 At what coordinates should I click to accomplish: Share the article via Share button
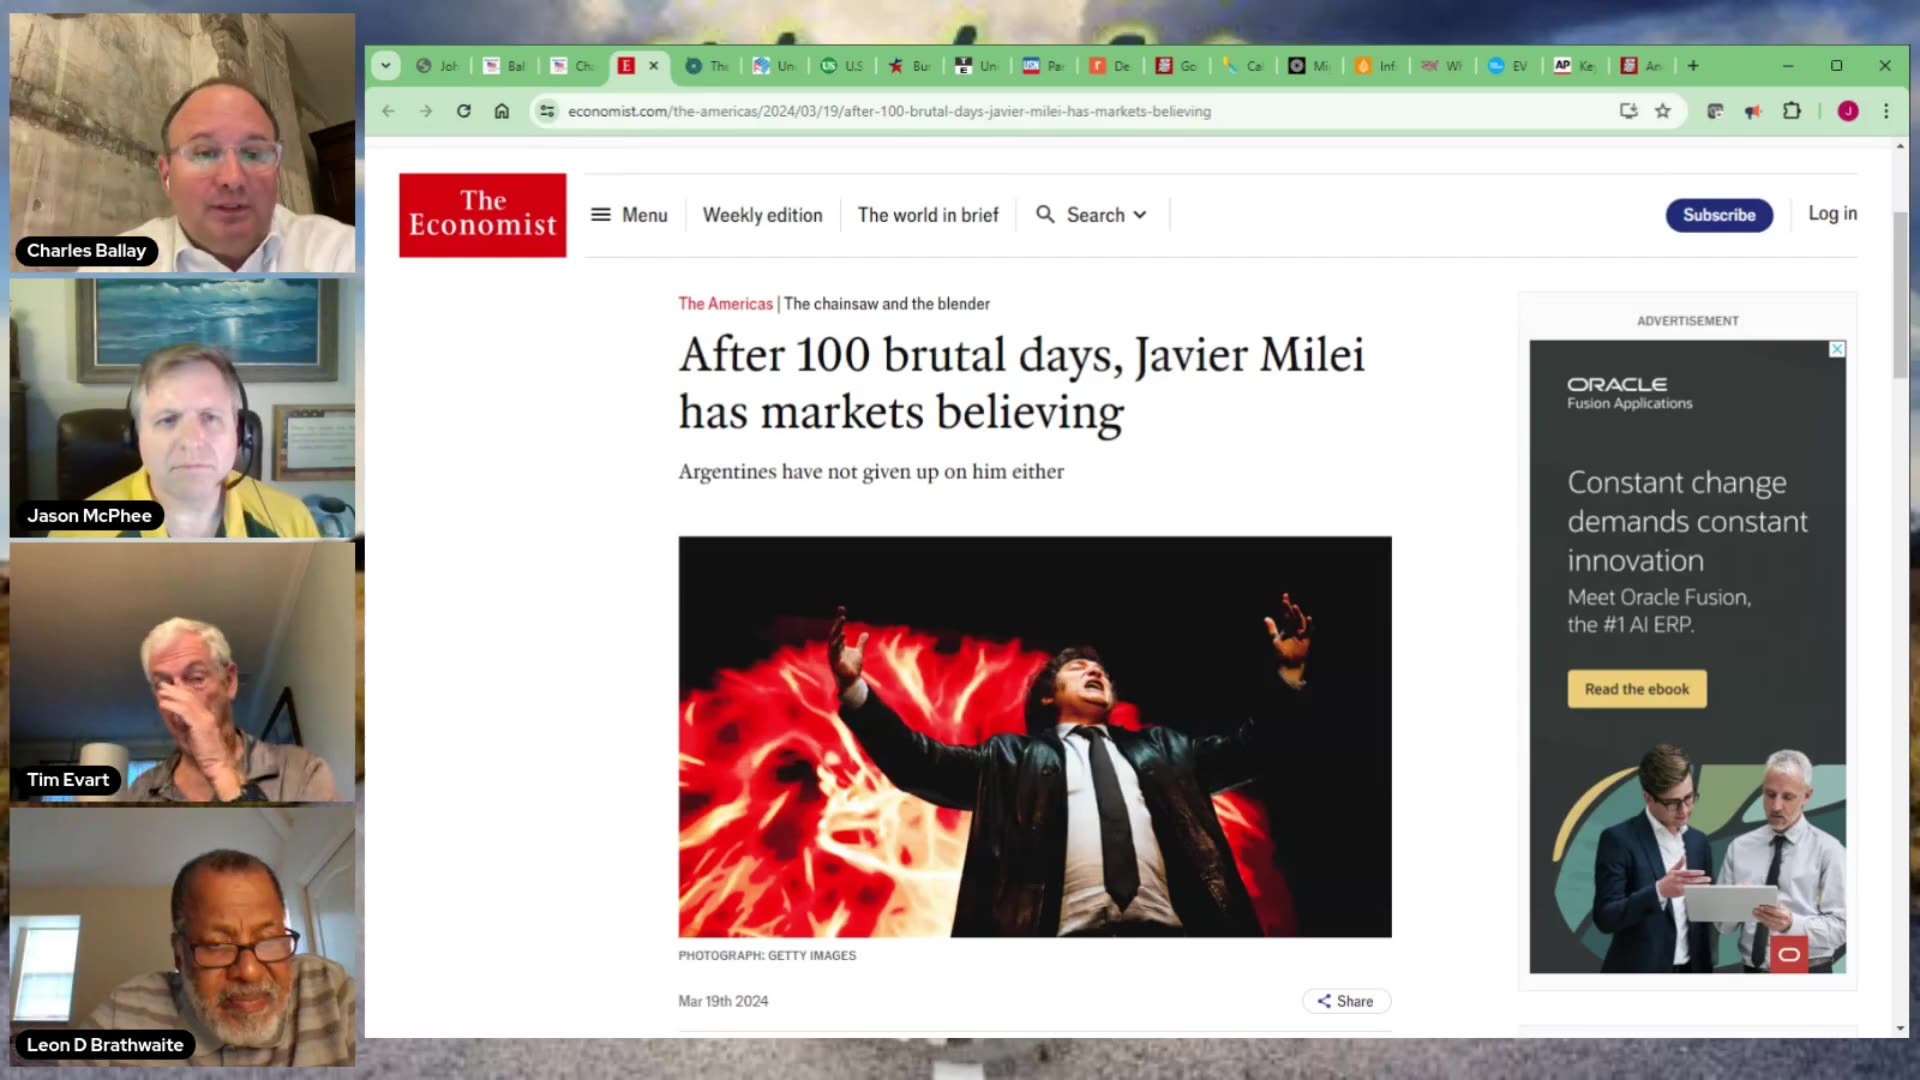[x=1345, y=1001]
